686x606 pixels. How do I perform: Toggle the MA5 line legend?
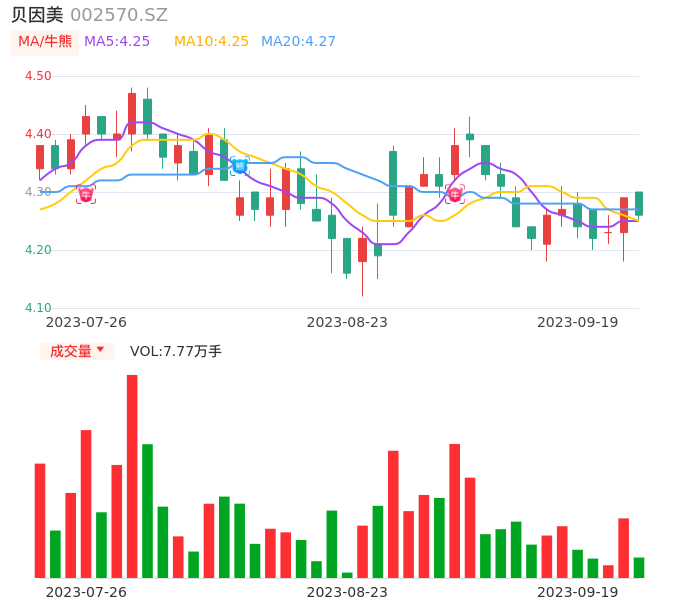(x=117, y=42)
